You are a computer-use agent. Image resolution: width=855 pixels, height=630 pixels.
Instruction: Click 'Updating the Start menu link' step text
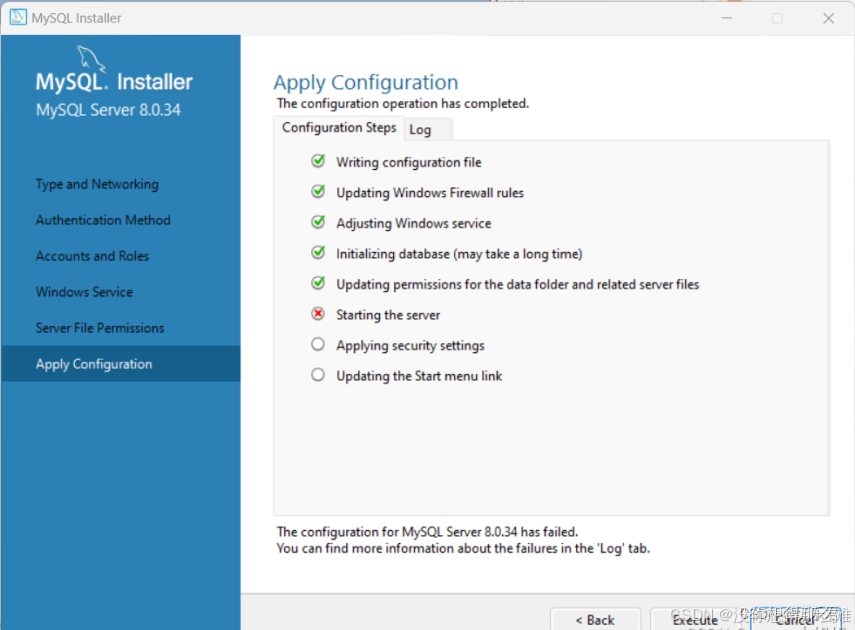[x=419, y=376]
